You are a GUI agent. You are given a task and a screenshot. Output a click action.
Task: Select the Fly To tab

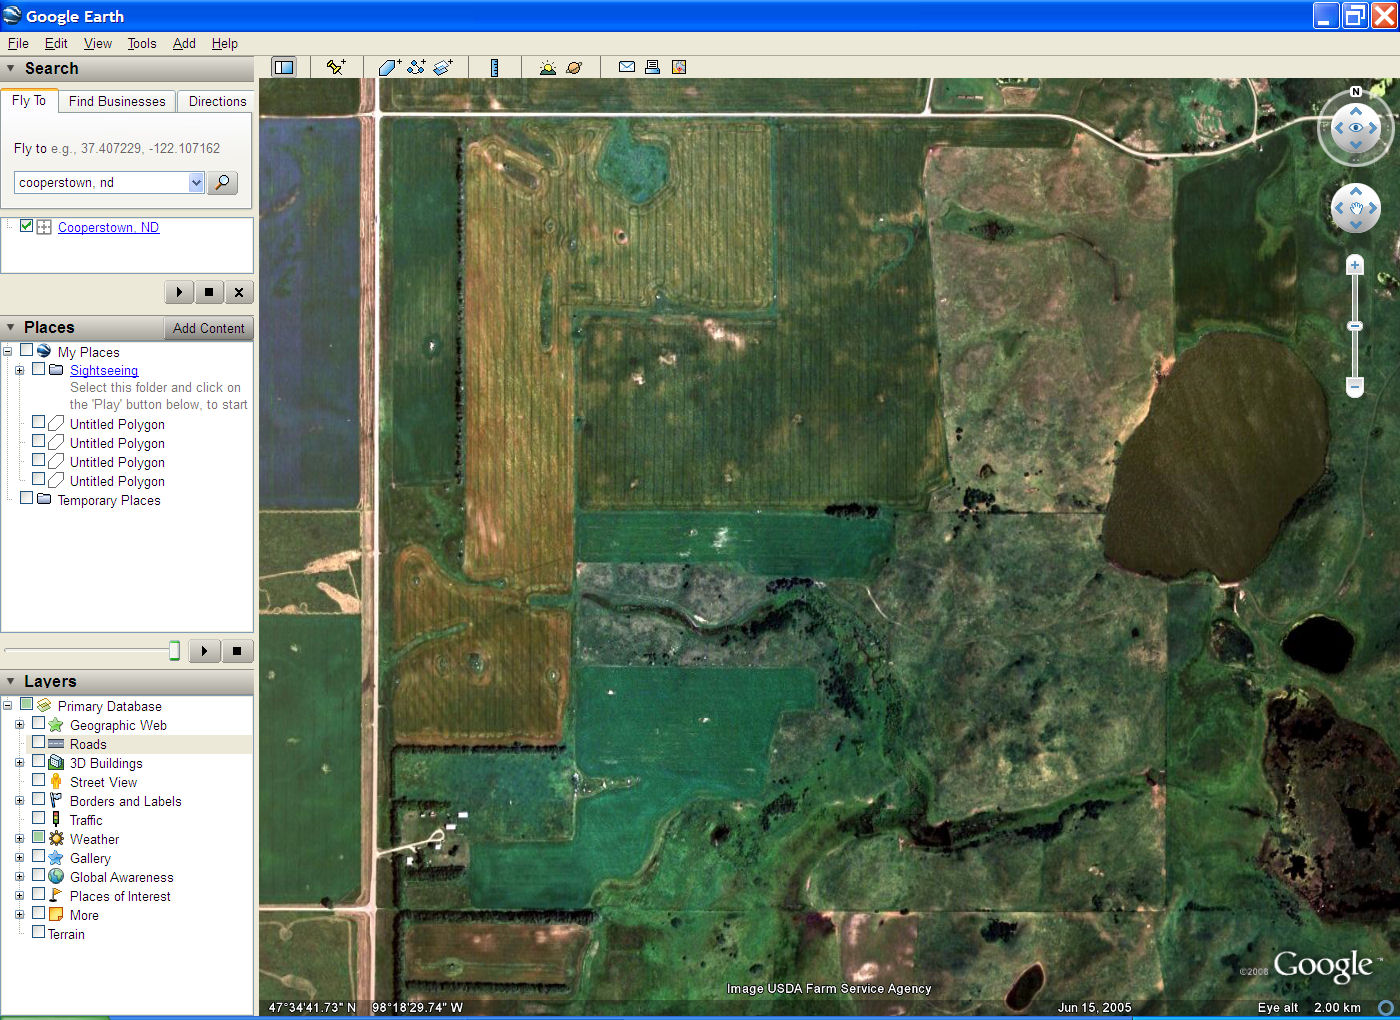pos(29,100)
